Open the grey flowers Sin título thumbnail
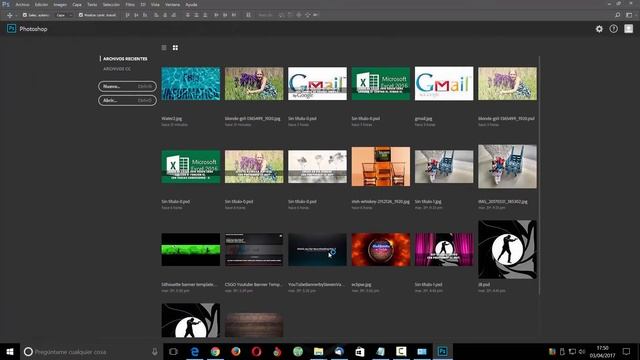 click(x=317, y=167)
